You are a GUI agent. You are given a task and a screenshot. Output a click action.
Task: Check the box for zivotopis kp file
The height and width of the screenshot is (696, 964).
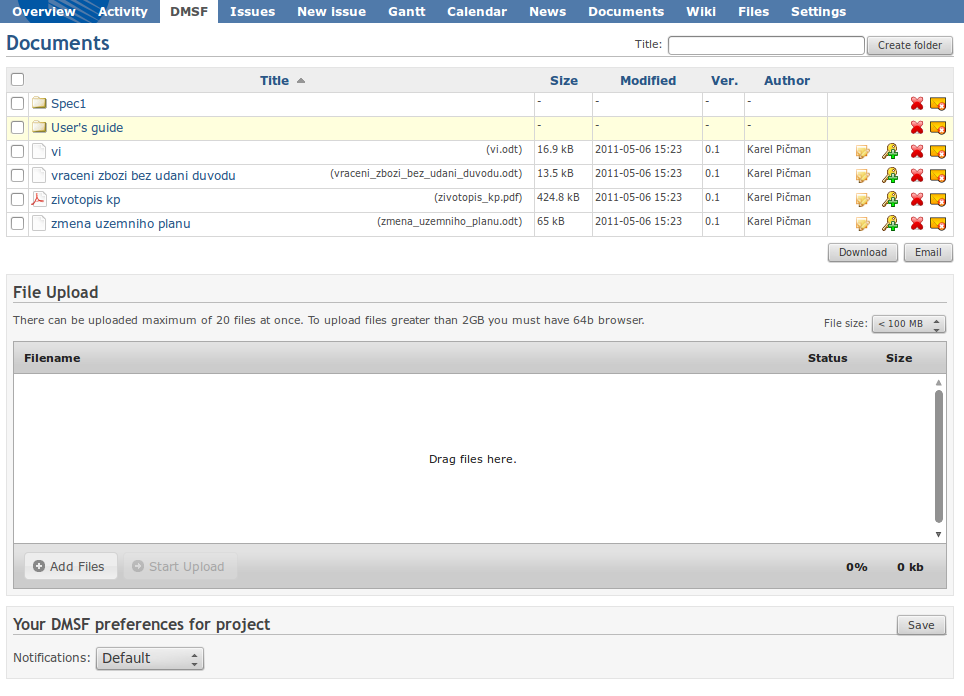(17, 199)
